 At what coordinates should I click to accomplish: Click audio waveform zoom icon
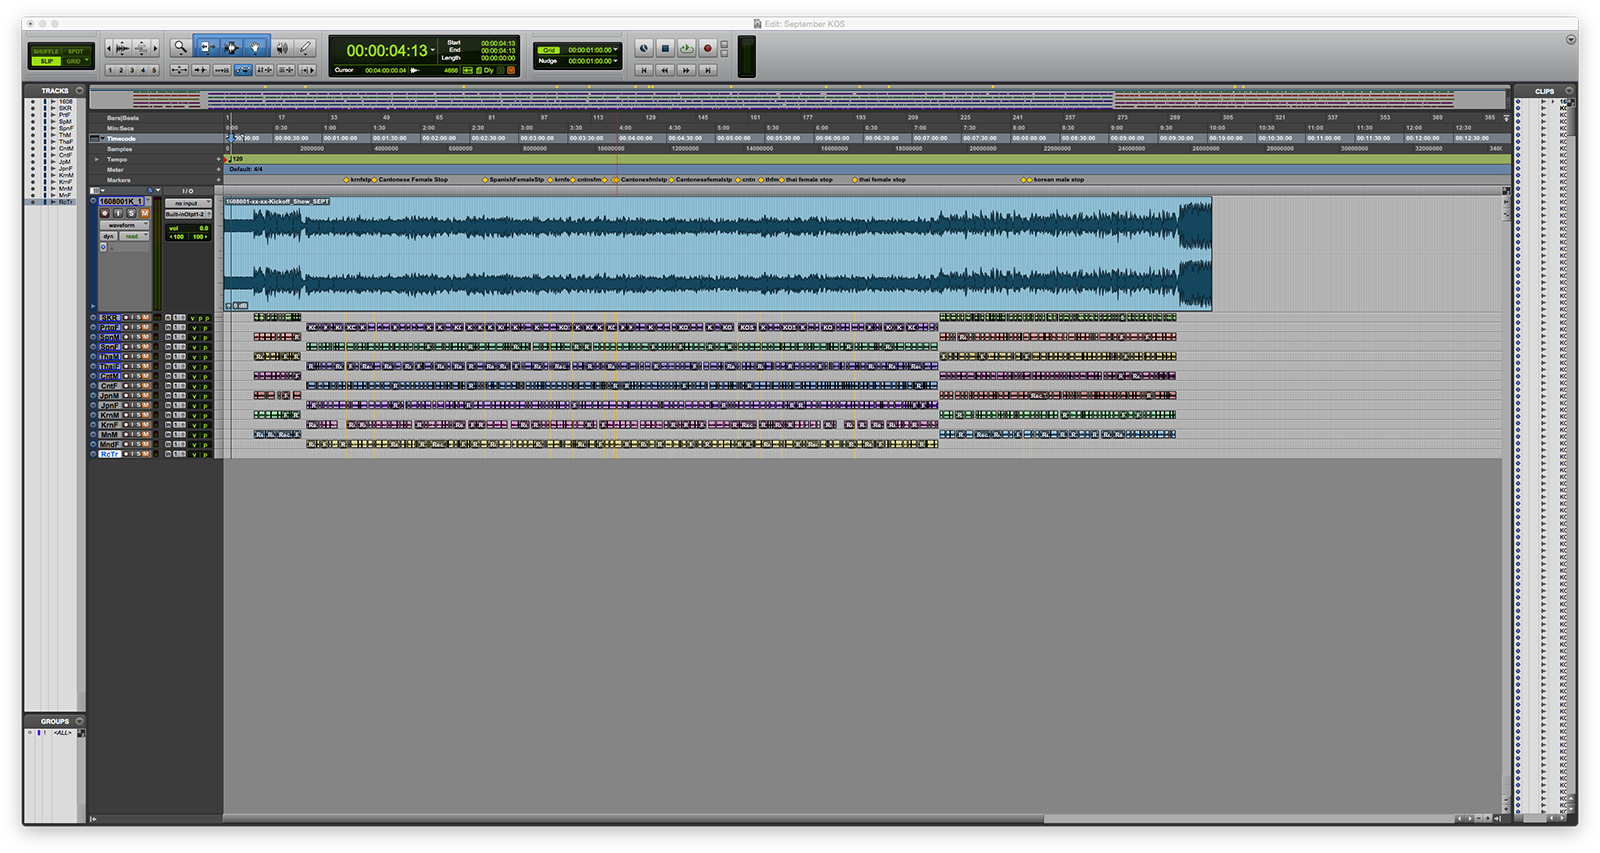122,48
